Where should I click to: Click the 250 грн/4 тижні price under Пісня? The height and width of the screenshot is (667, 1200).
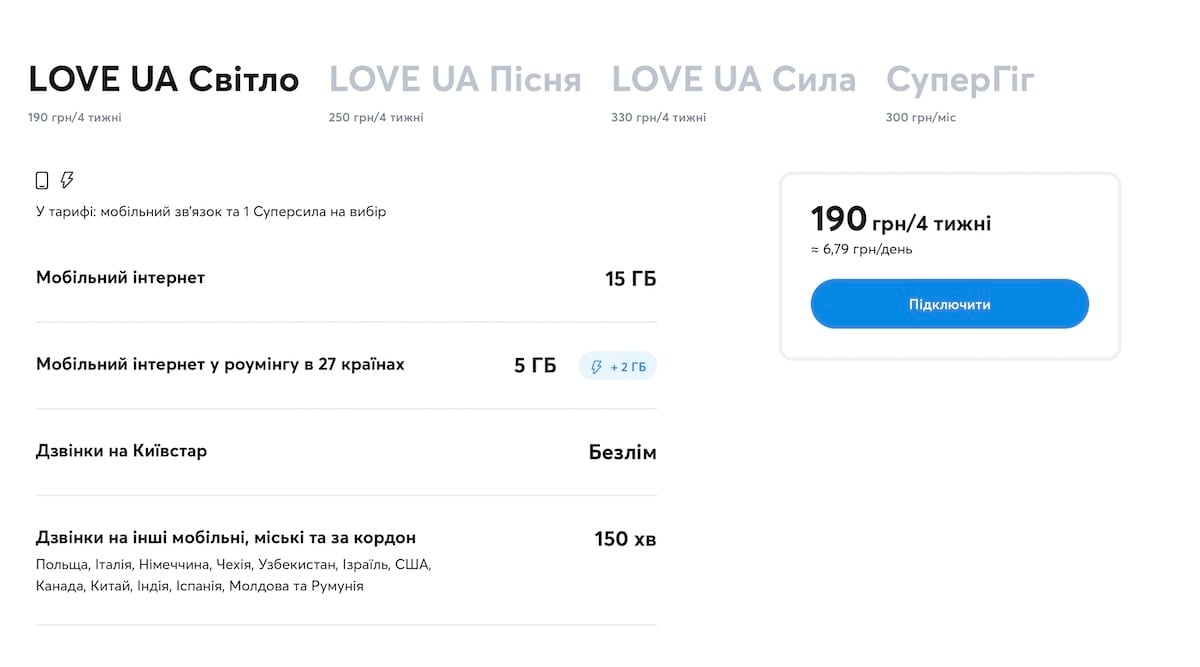(376, 118)
